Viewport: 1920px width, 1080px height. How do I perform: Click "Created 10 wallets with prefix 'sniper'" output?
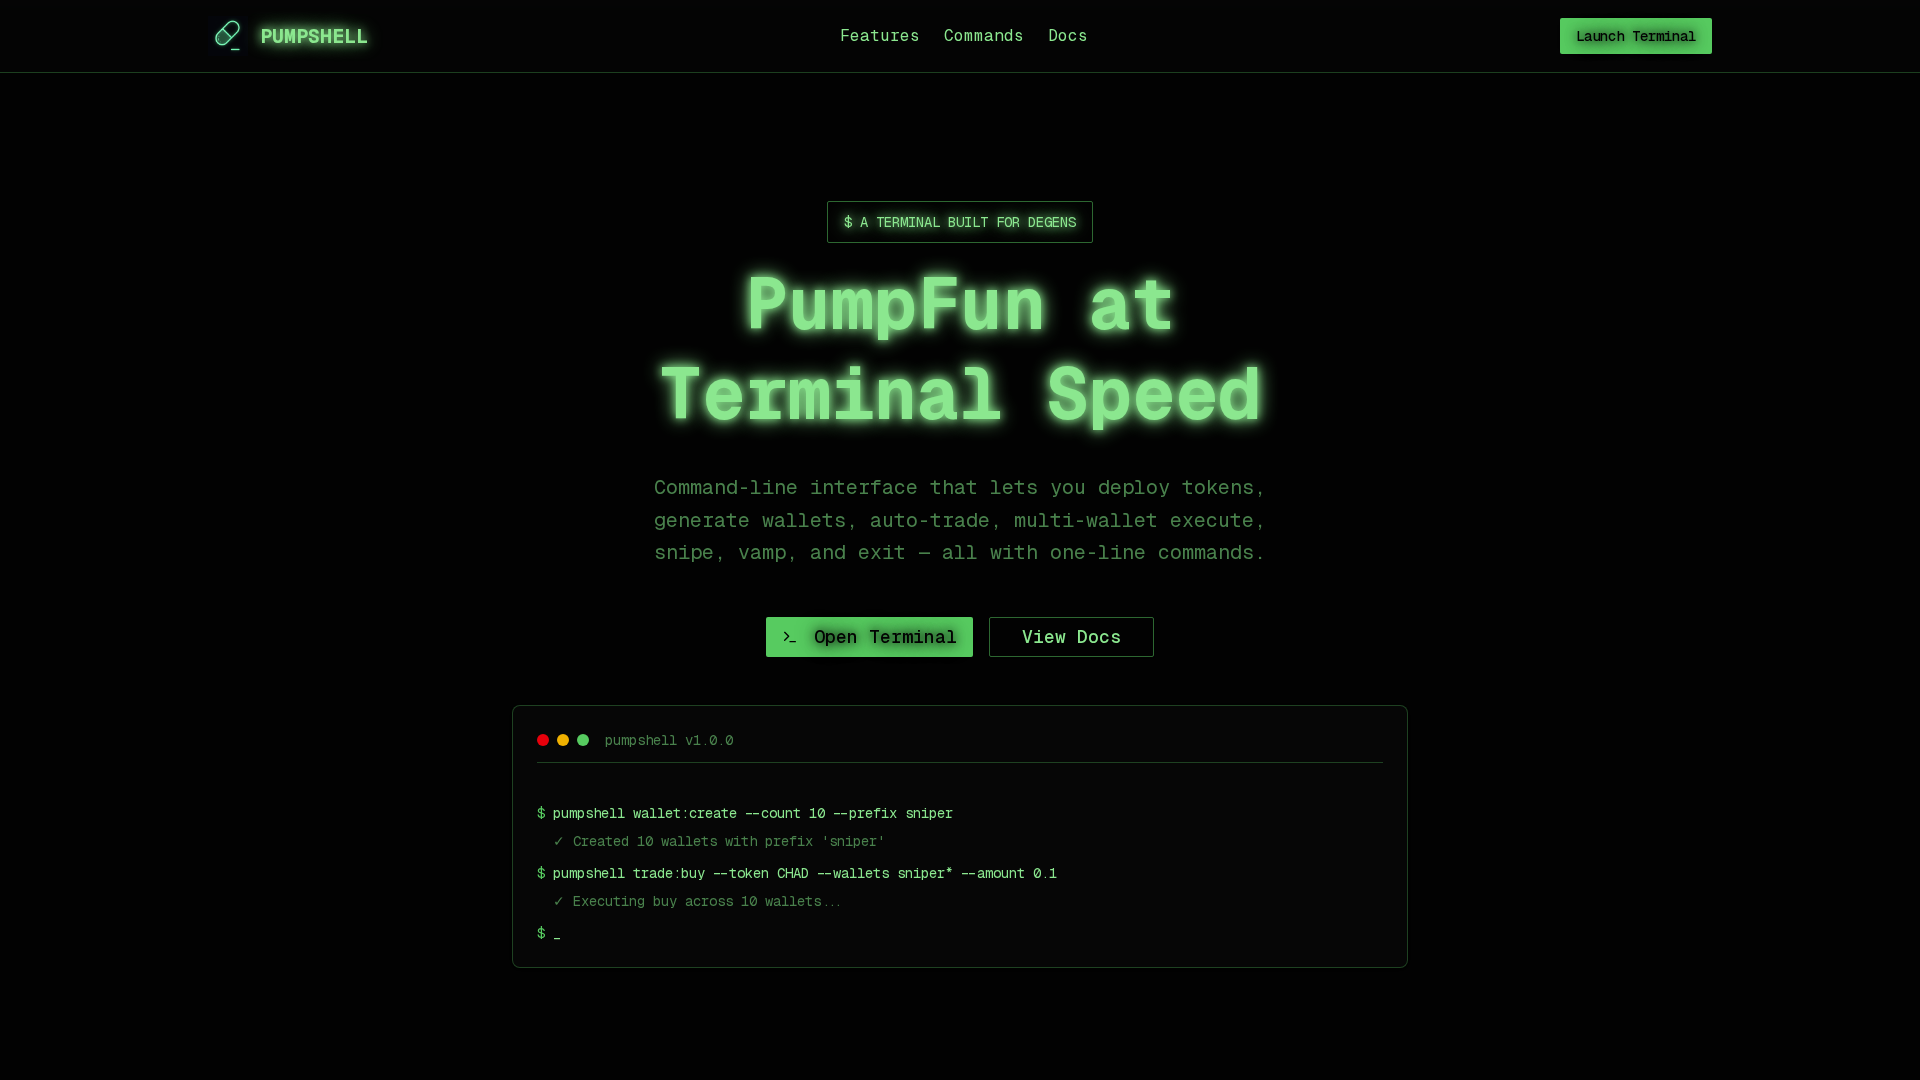(719, 842)
